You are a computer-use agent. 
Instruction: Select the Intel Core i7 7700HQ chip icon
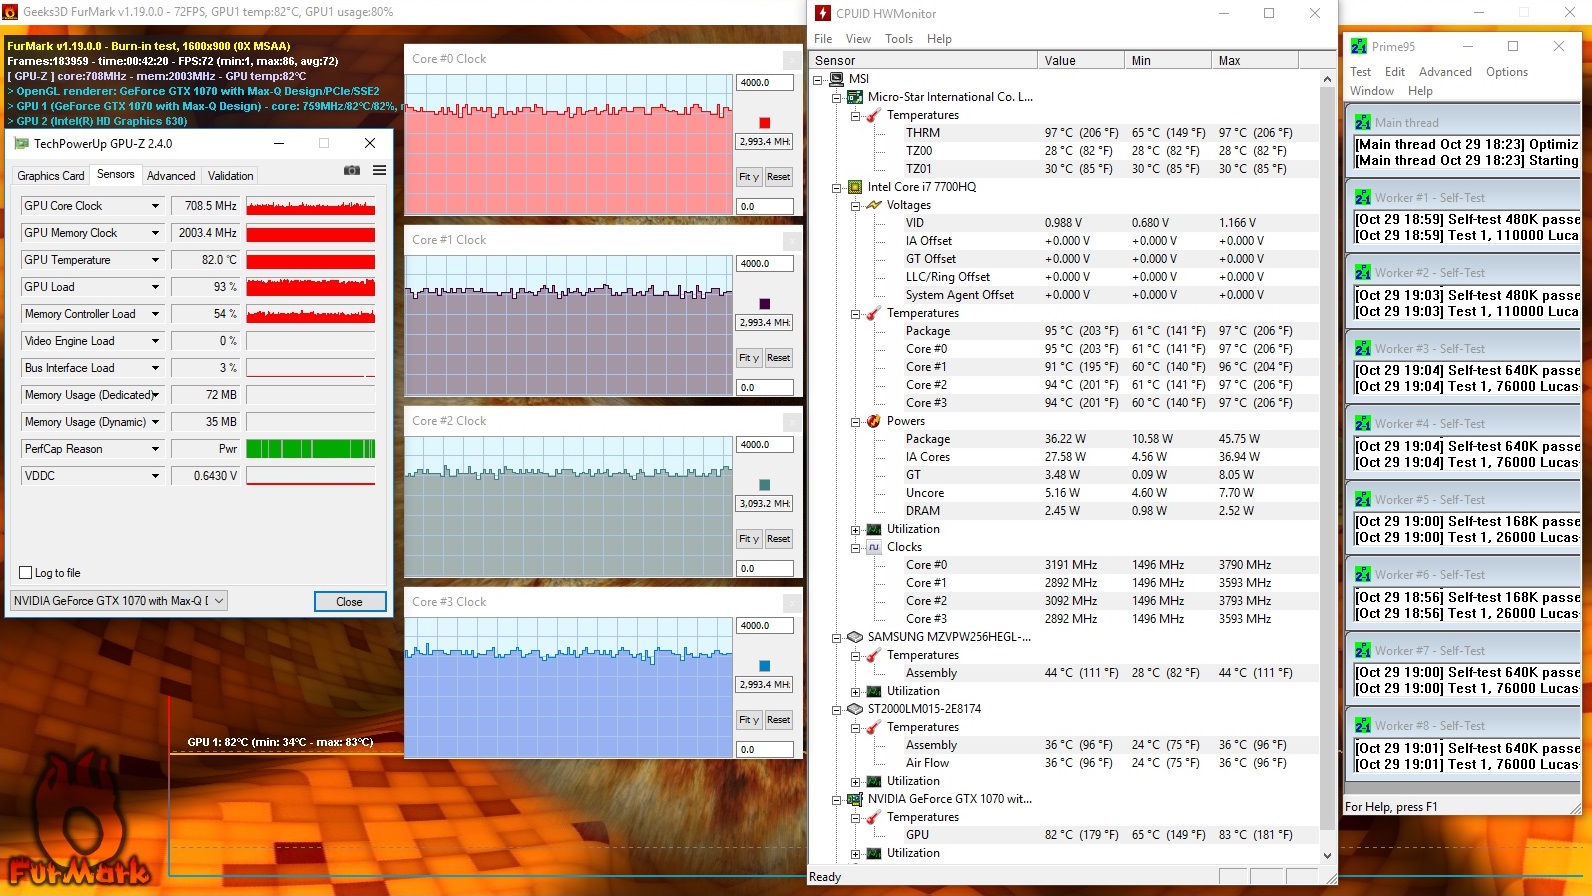pos(855,187)
